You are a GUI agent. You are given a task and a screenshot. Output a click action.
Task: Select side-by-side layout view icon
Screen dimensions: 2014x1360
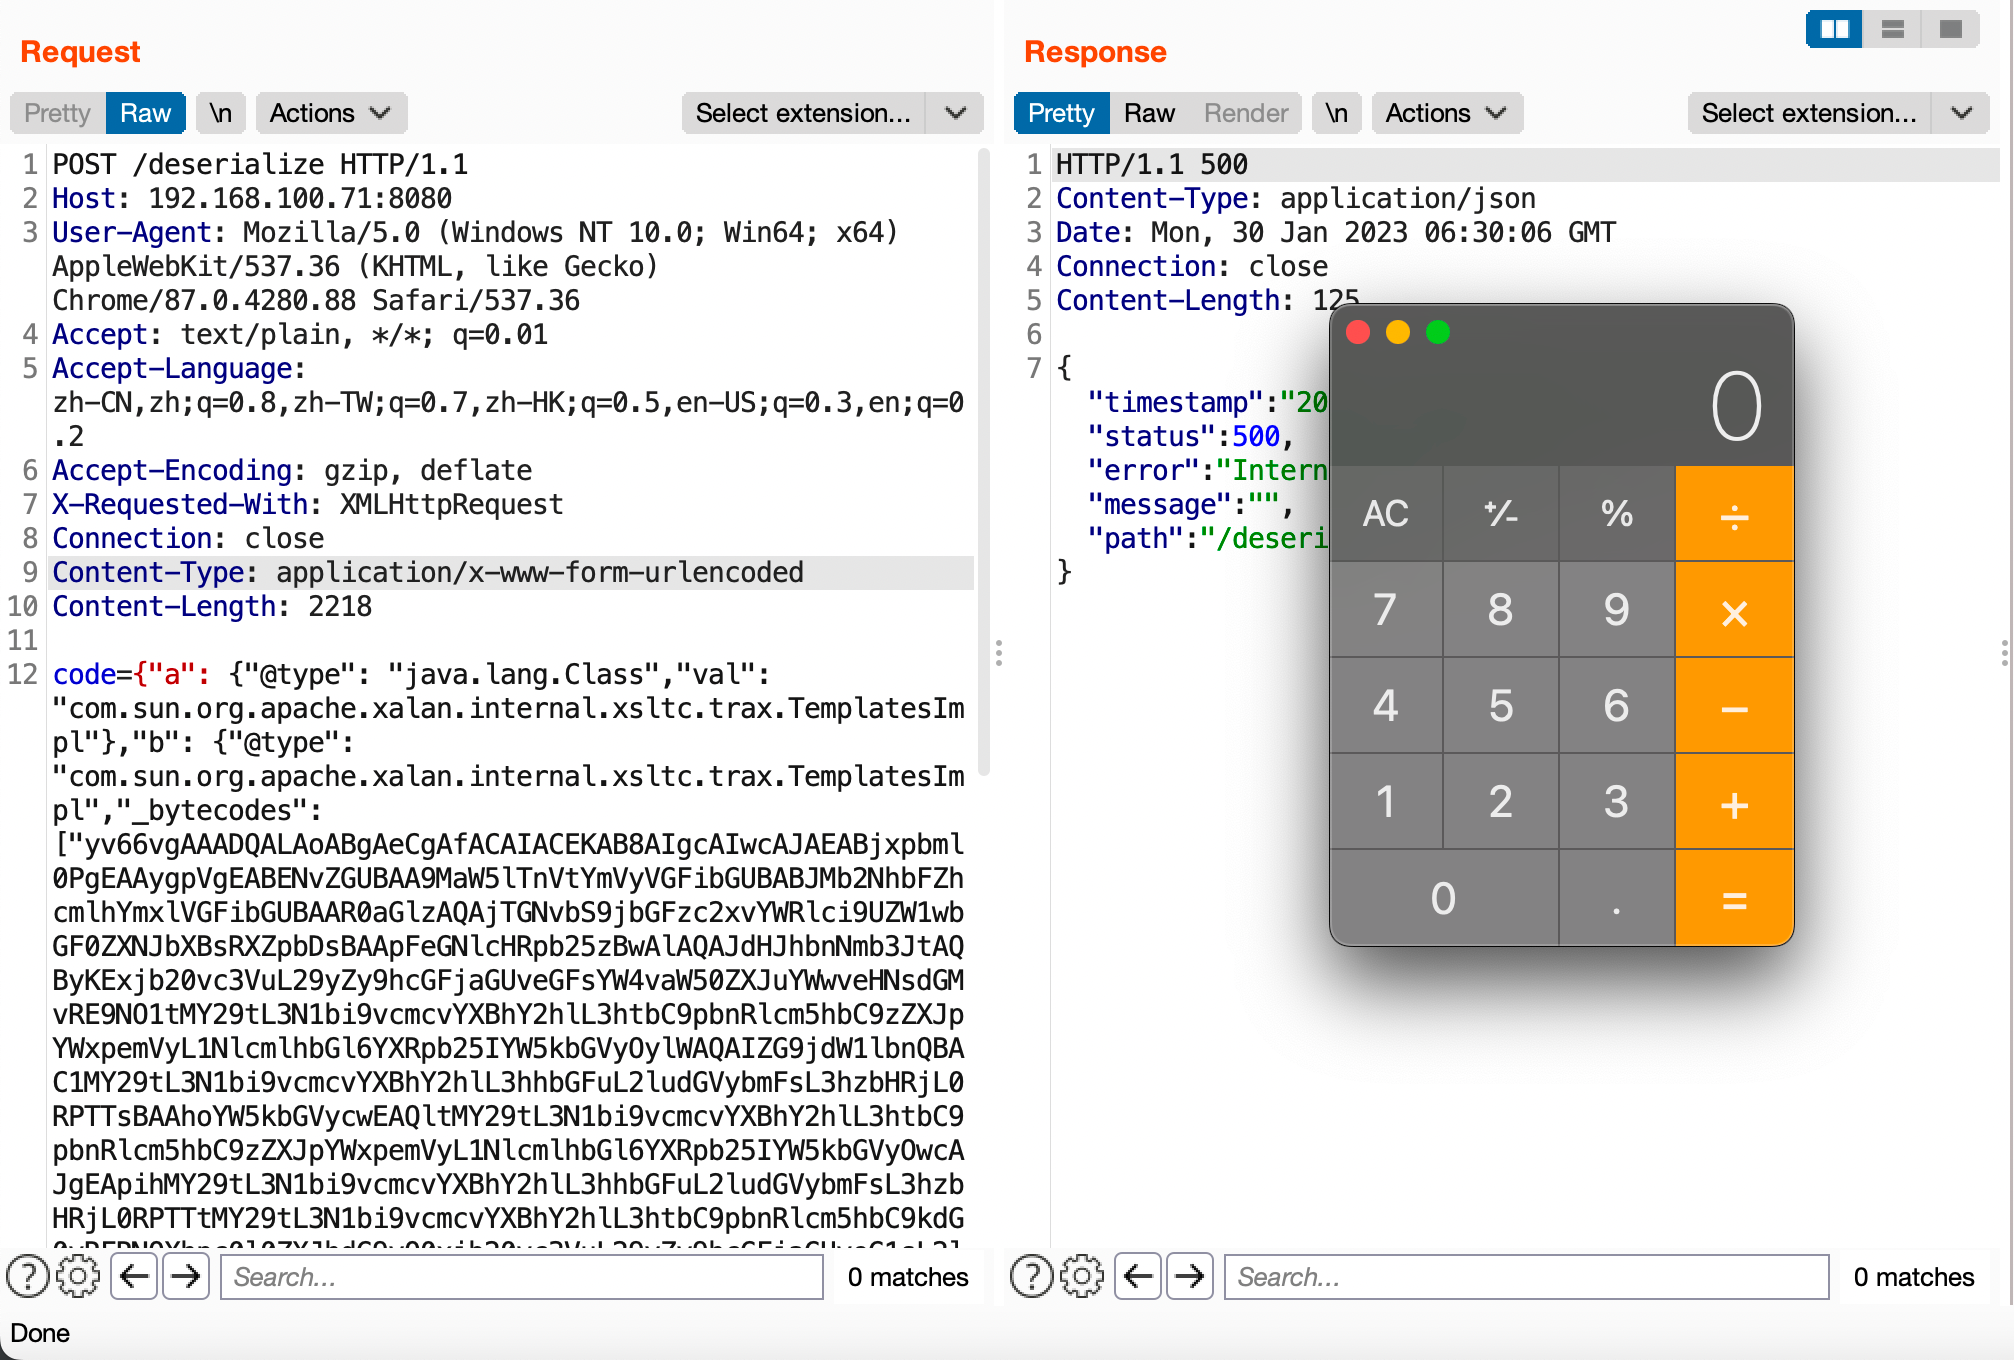tap(1834, 29)
